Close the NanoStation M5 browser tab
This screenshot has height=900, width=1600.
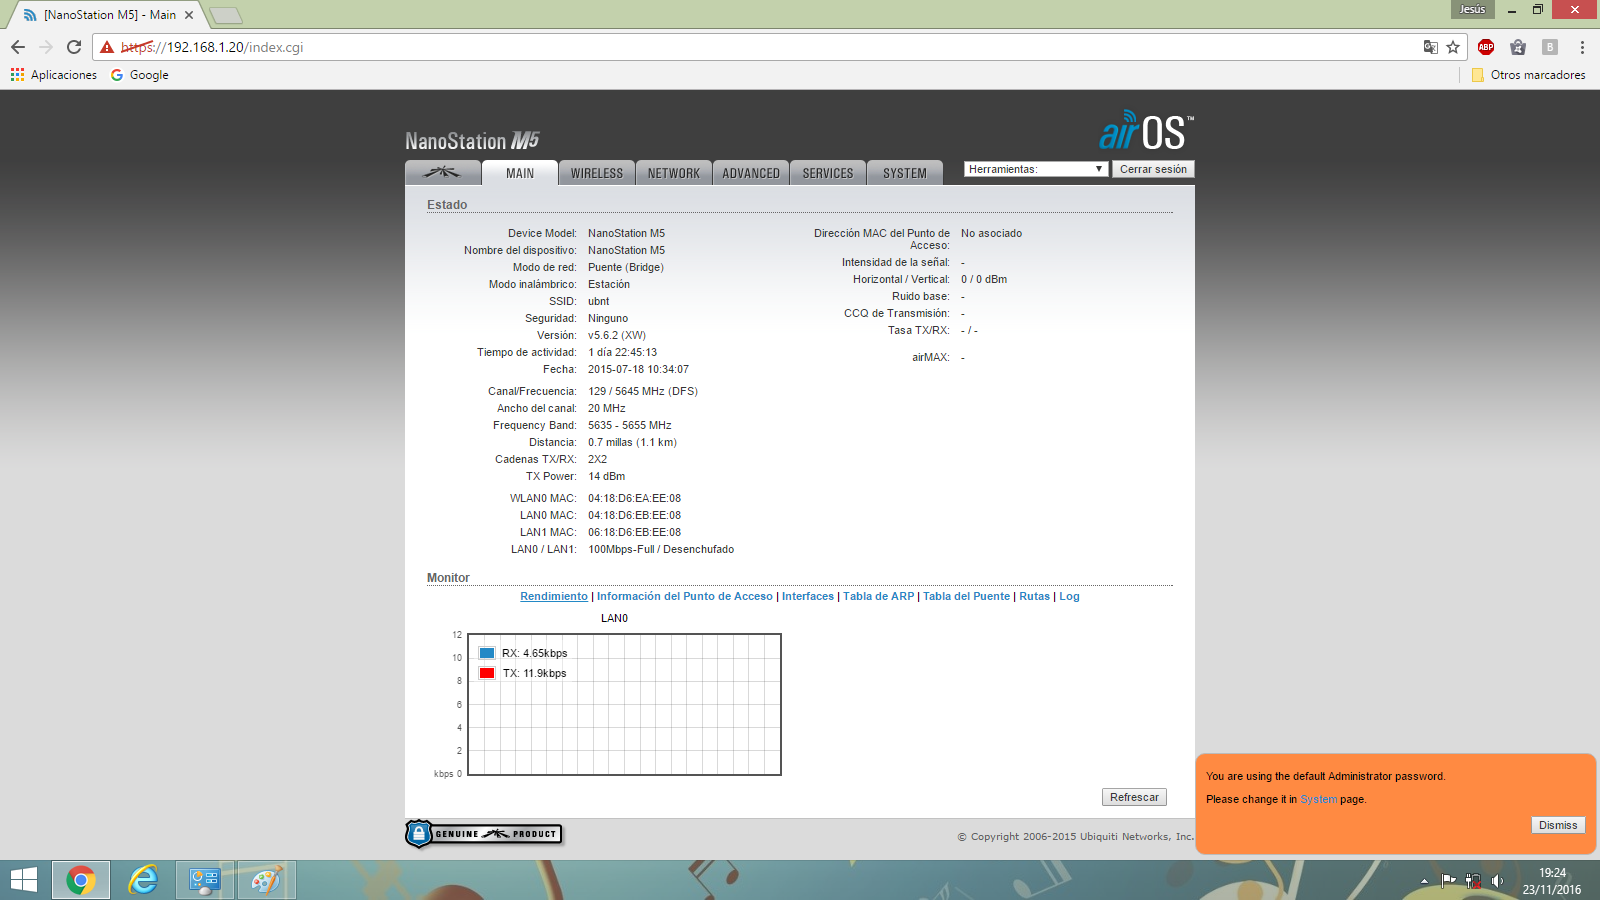pyautogui.click(x=189, y=15)
